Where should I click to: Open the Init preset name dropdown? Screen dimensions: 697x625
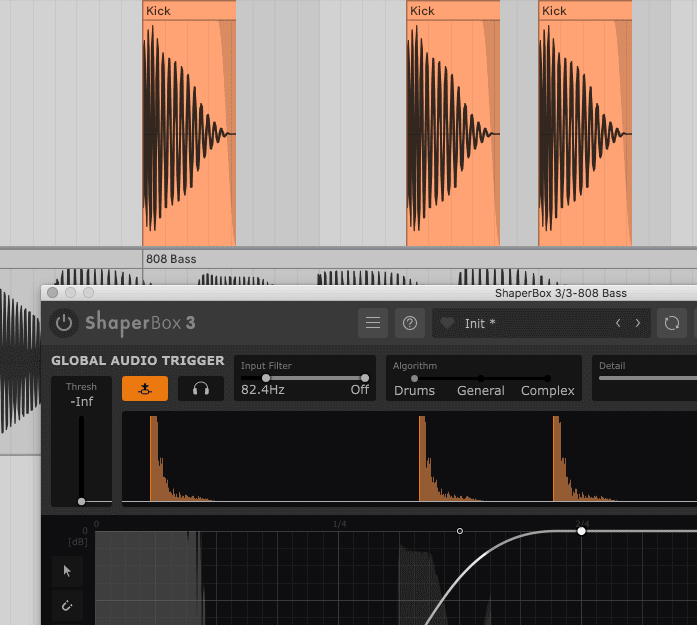pyautogui.click(x=530, y=324)
